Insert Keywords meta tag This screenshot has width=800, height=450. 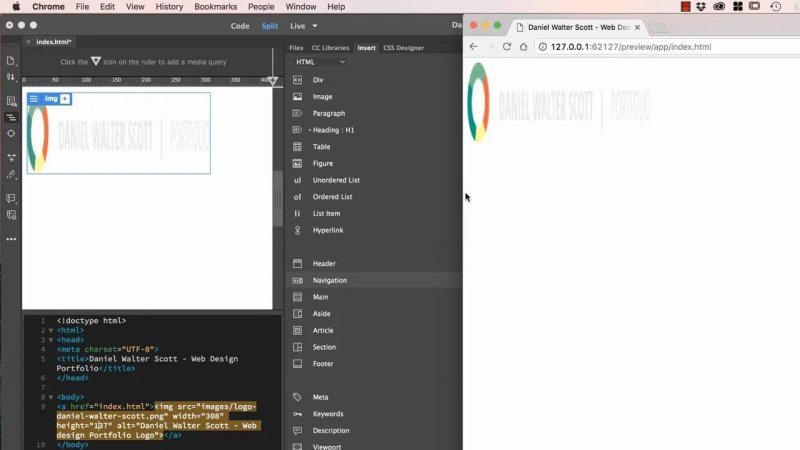pyautogui.click(x=328, y=414)
